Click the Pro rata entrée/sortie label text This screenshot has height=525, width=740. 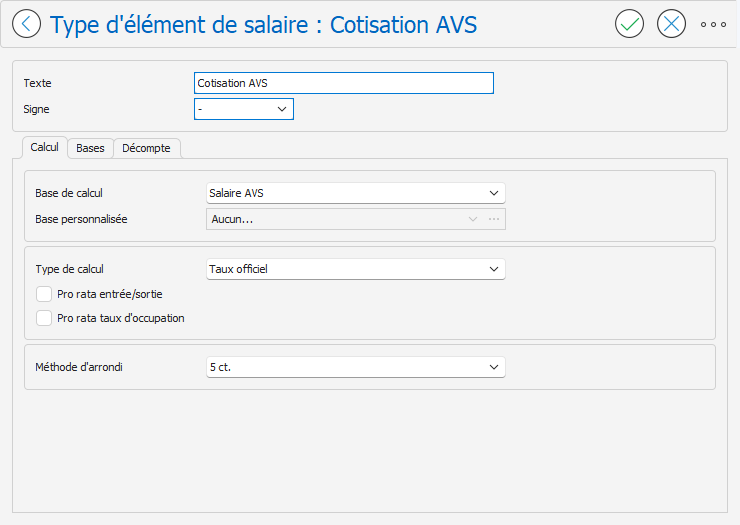pos(110,294)
